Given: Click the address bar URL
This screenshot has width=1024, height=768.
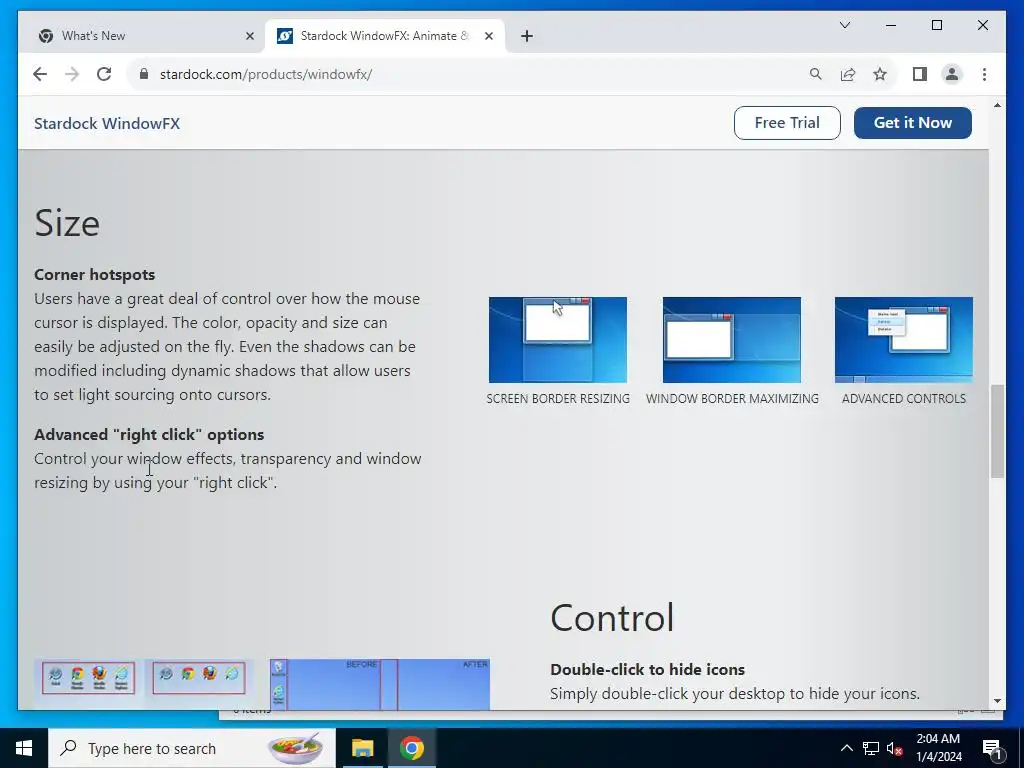Looking at the screenshot, I should 266,74.
